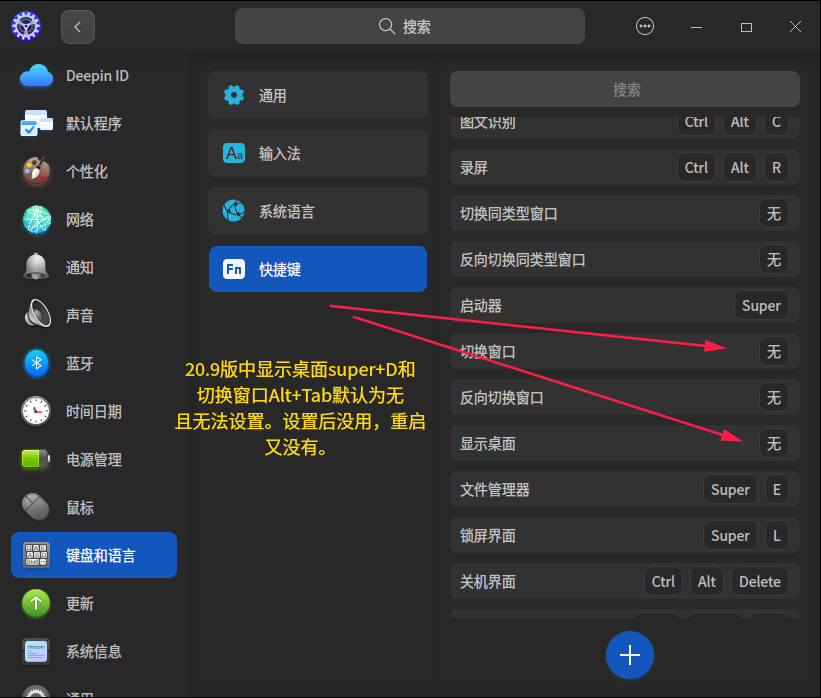
Task: Select the 快捷键 Shortcuts tab
Action: pyautogui.click(x=318, y=269)
